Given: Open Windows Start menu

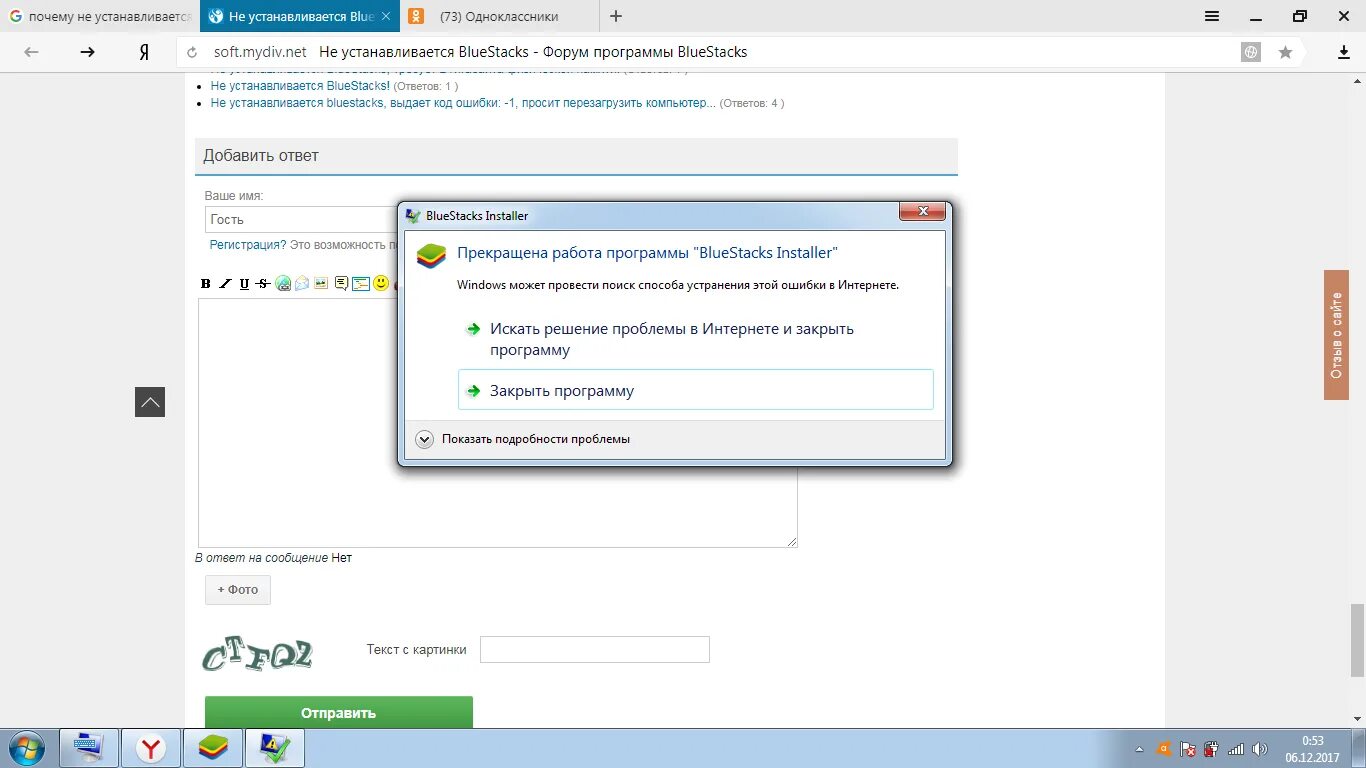Looking at the screenshot, I should point(25,748).
